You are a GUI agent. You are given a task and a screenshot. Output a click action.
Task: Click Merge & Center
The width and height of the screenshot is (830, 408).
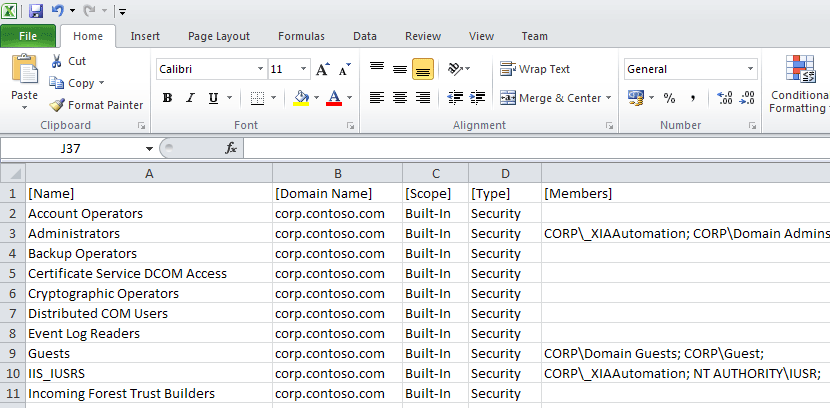pyautogui.click(x=551, y=98)
